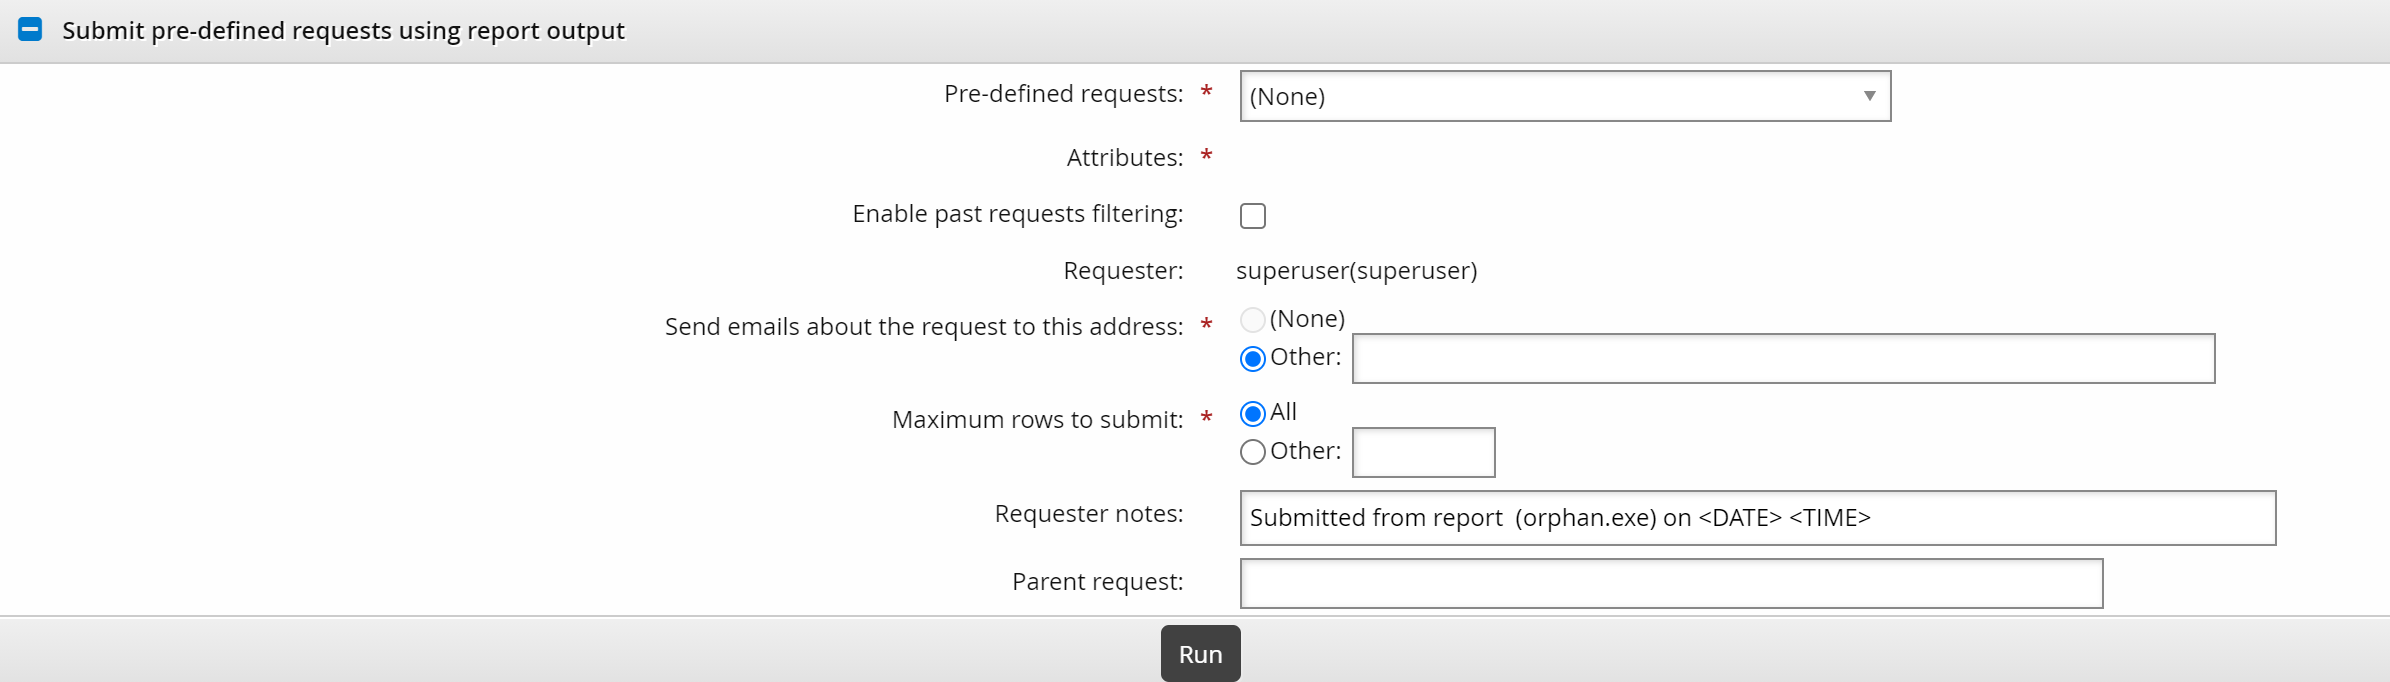This screenshot has height=682, width=2390.
Task: Click the 'Requester notes' label
Action: 1088,514
